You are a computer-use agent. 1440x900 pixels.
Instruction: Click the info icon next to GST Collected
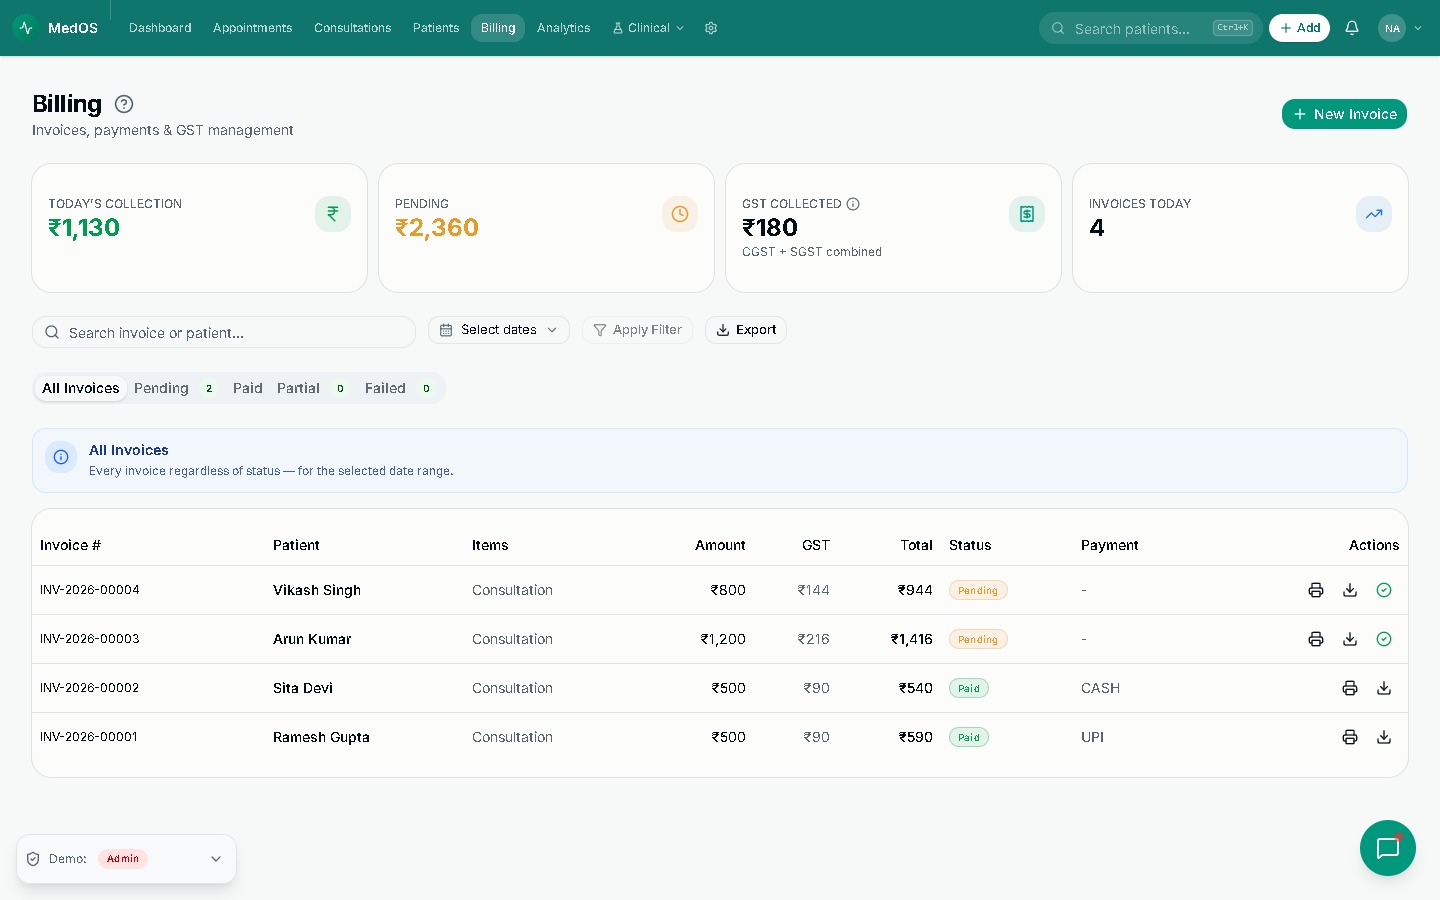[x=853, y=204]
